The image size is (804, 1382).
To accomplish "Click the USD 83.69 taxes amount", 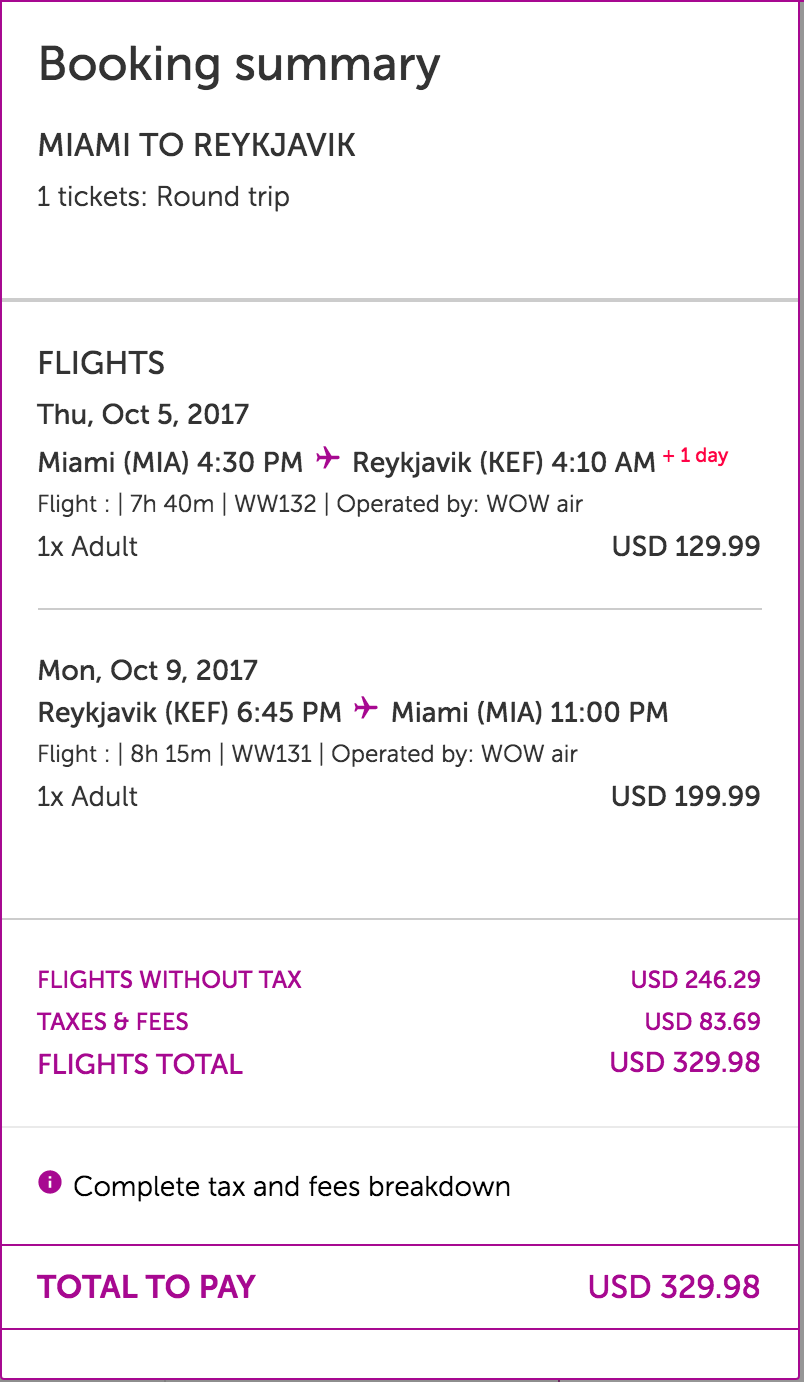I will pos(702,1022).
